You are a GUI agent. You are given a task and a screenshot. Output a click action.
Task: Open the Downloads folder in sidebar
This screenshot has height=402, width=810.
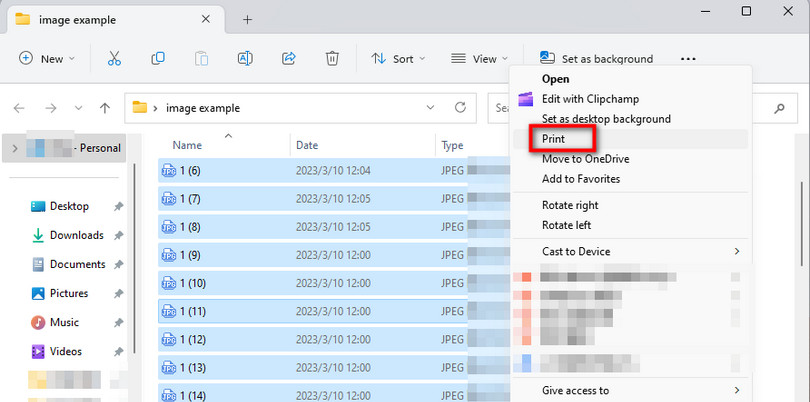click(x=76, y=235)
